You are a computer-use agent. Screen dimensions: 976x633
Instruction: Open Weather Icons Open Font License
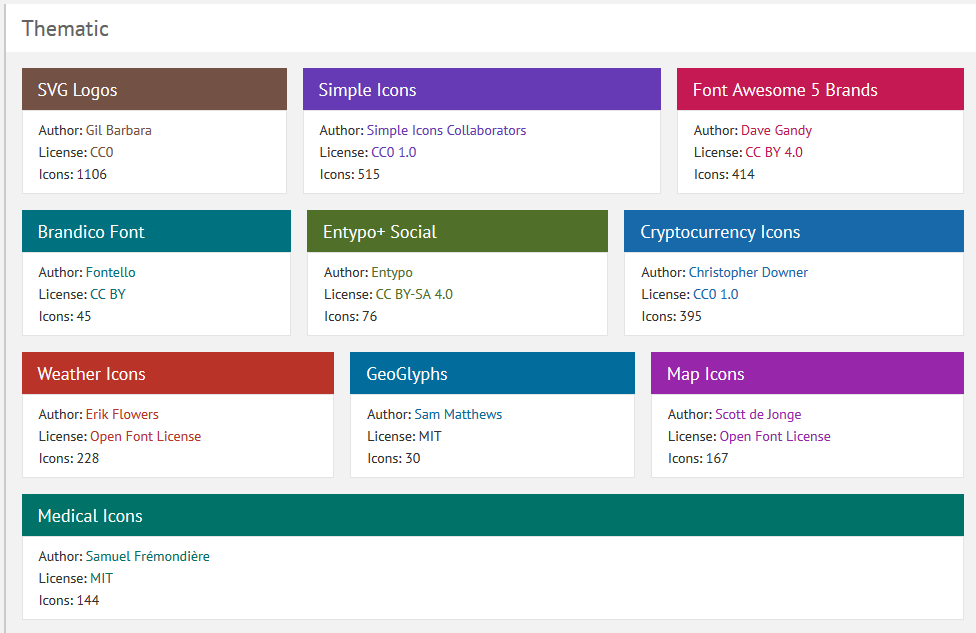(146, 436)
